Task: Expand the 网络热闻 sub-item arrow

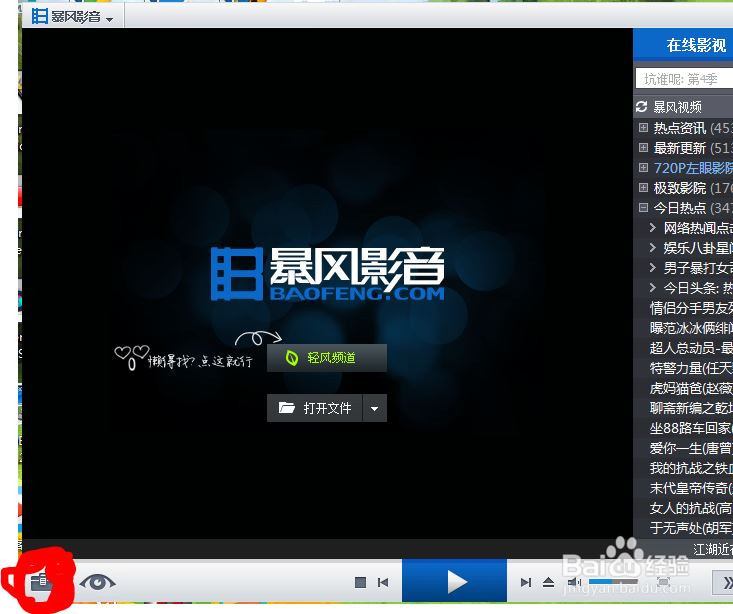Action: 653,228
